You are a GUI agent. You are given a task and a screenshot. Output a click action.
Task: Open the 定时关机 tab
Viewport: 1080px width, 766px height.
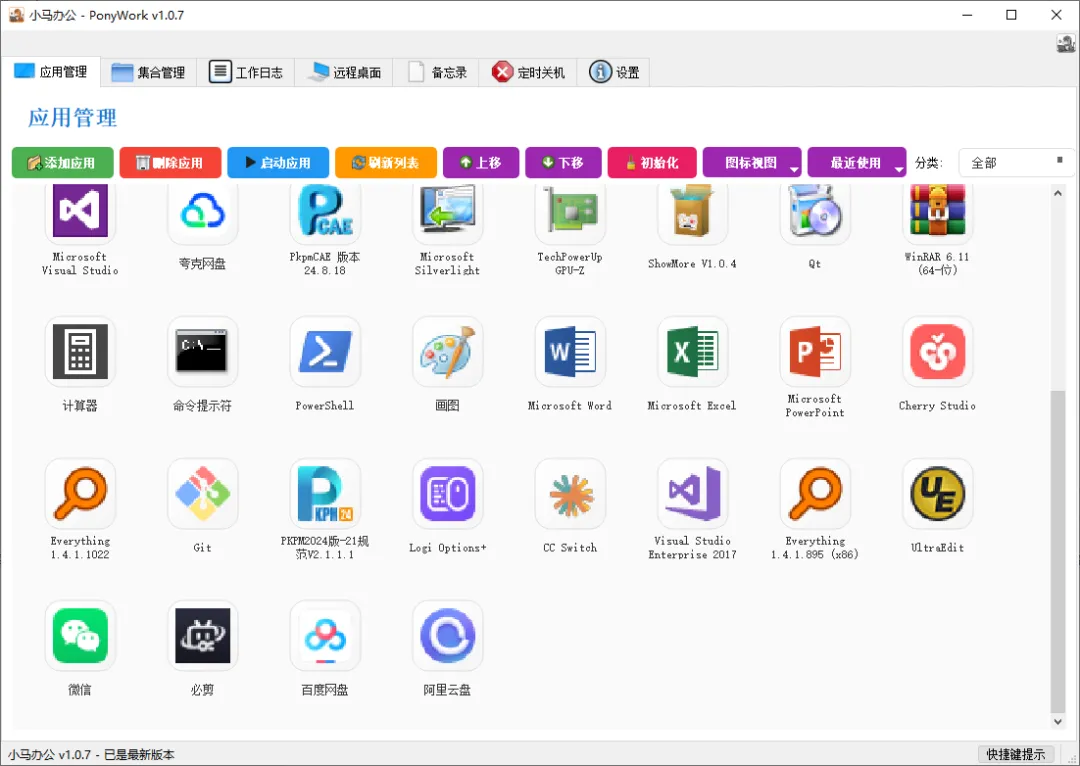click(x=528, y=72)
